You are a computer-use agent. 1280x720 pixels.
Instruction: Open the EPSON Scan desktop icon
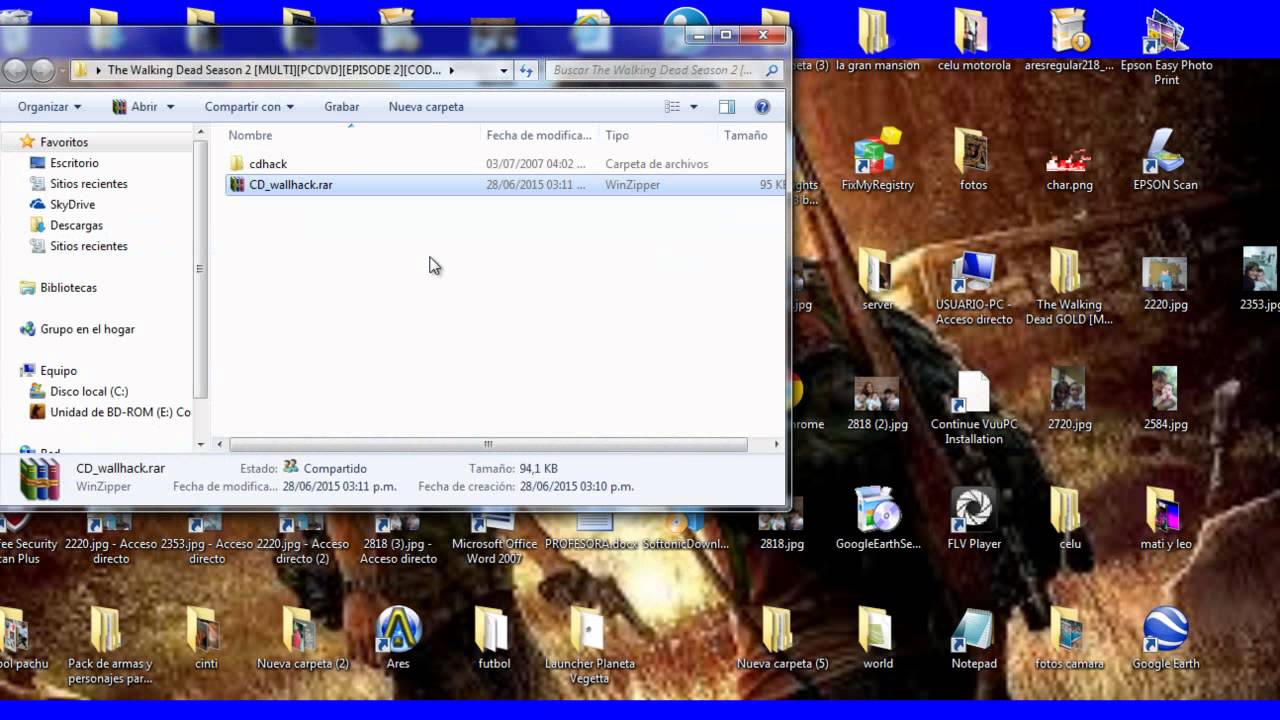pyautogui.click(x=1165, y=160)
